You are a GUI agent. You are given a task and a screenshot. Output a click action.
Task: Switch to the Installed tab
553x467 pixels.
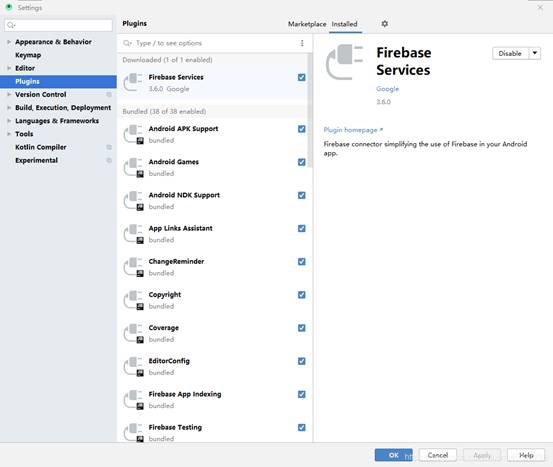[x=345, y=24]
